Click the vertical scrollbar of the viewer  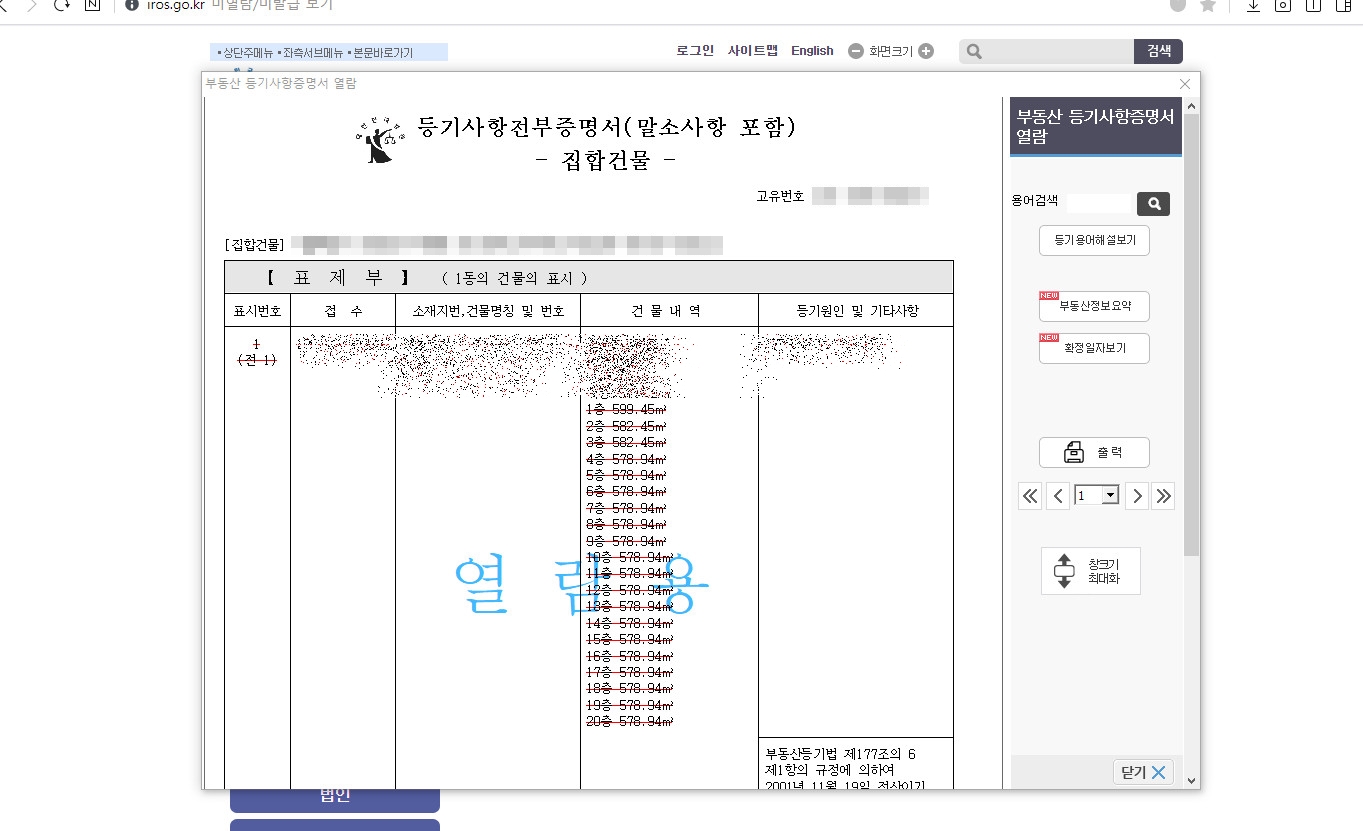point(1191,334)
